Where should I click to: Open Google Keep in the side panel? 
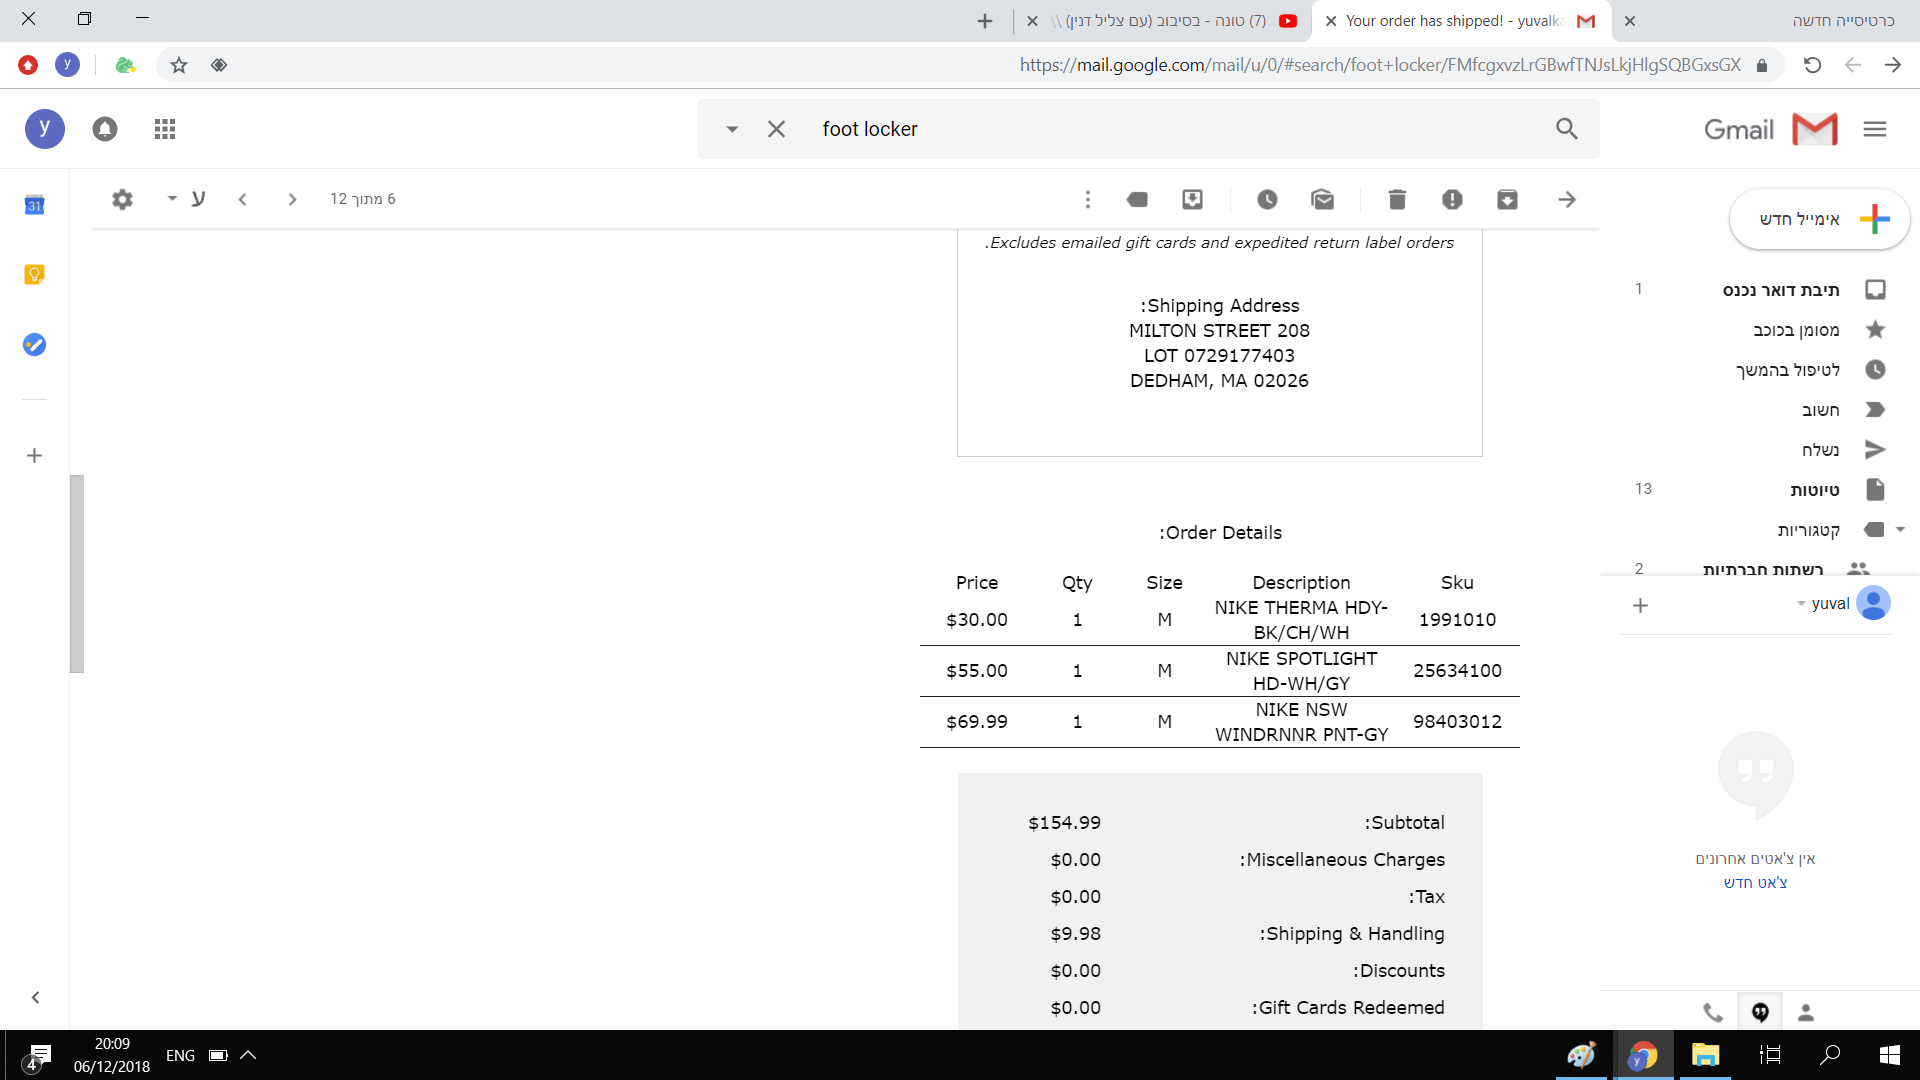click(34, 275)
